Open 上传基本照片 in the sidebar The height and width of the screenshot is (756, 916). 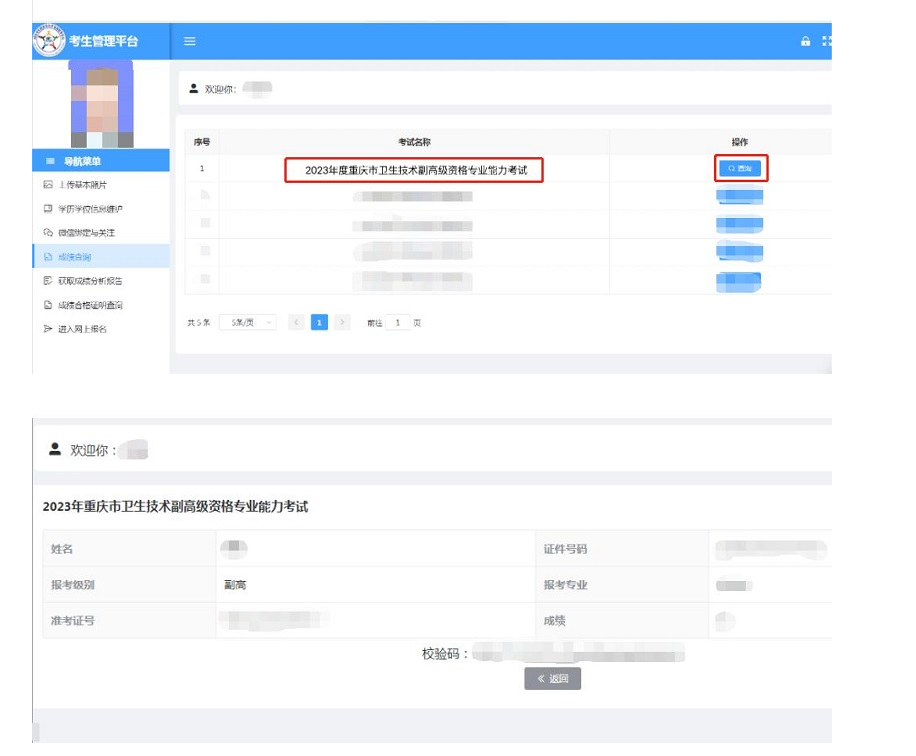82,185
